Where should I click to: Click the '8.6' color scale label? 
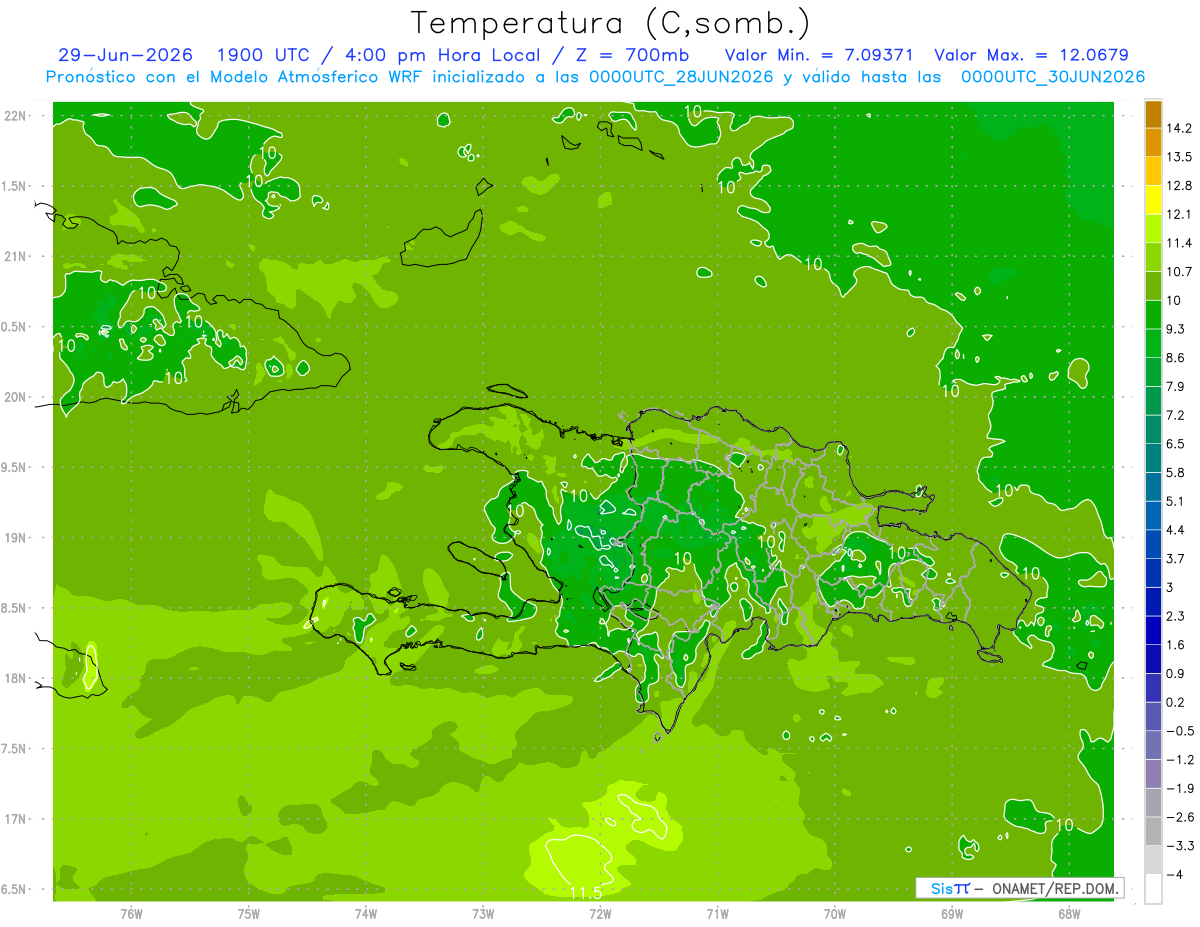click(x=1176, y=358)
